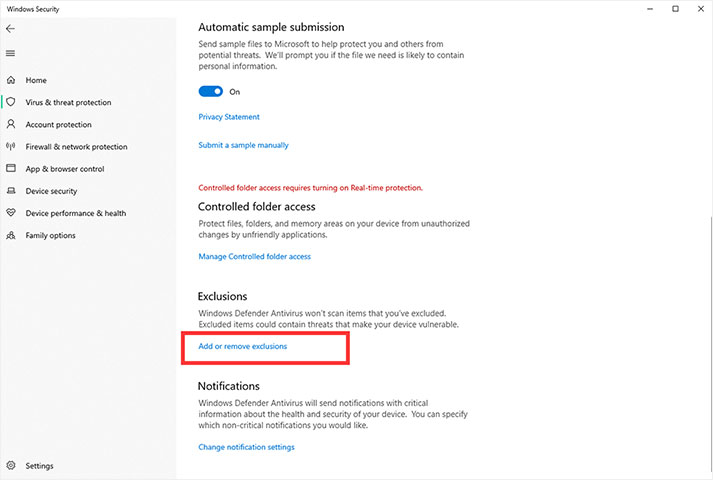Open the Family options people icon
The width and height of the screenshot is (713, 480).
[11, 235]
